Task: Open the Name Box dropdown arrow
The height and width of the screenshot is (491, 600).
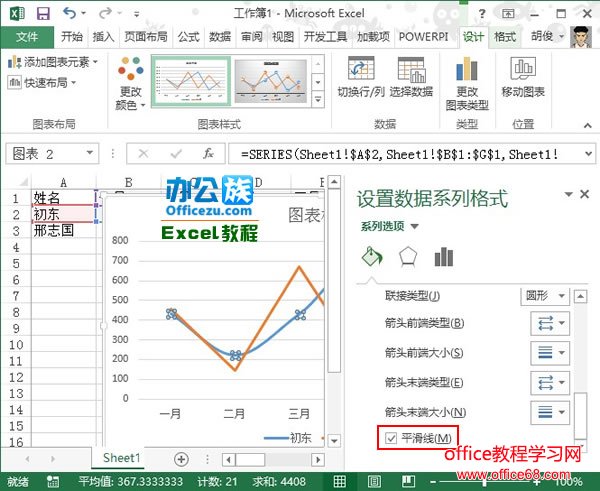Action: click(90, 153)
